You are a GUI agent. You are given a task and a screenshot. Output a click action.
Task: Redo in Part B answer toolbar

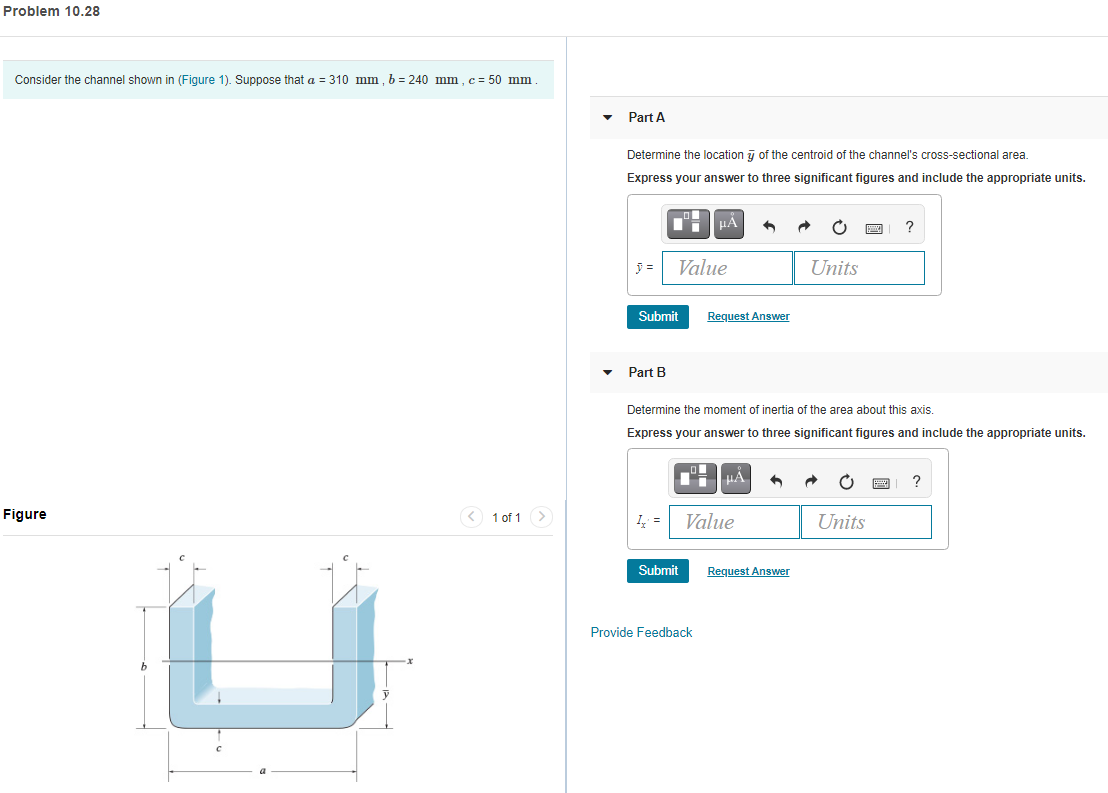[x=811, y=481]
